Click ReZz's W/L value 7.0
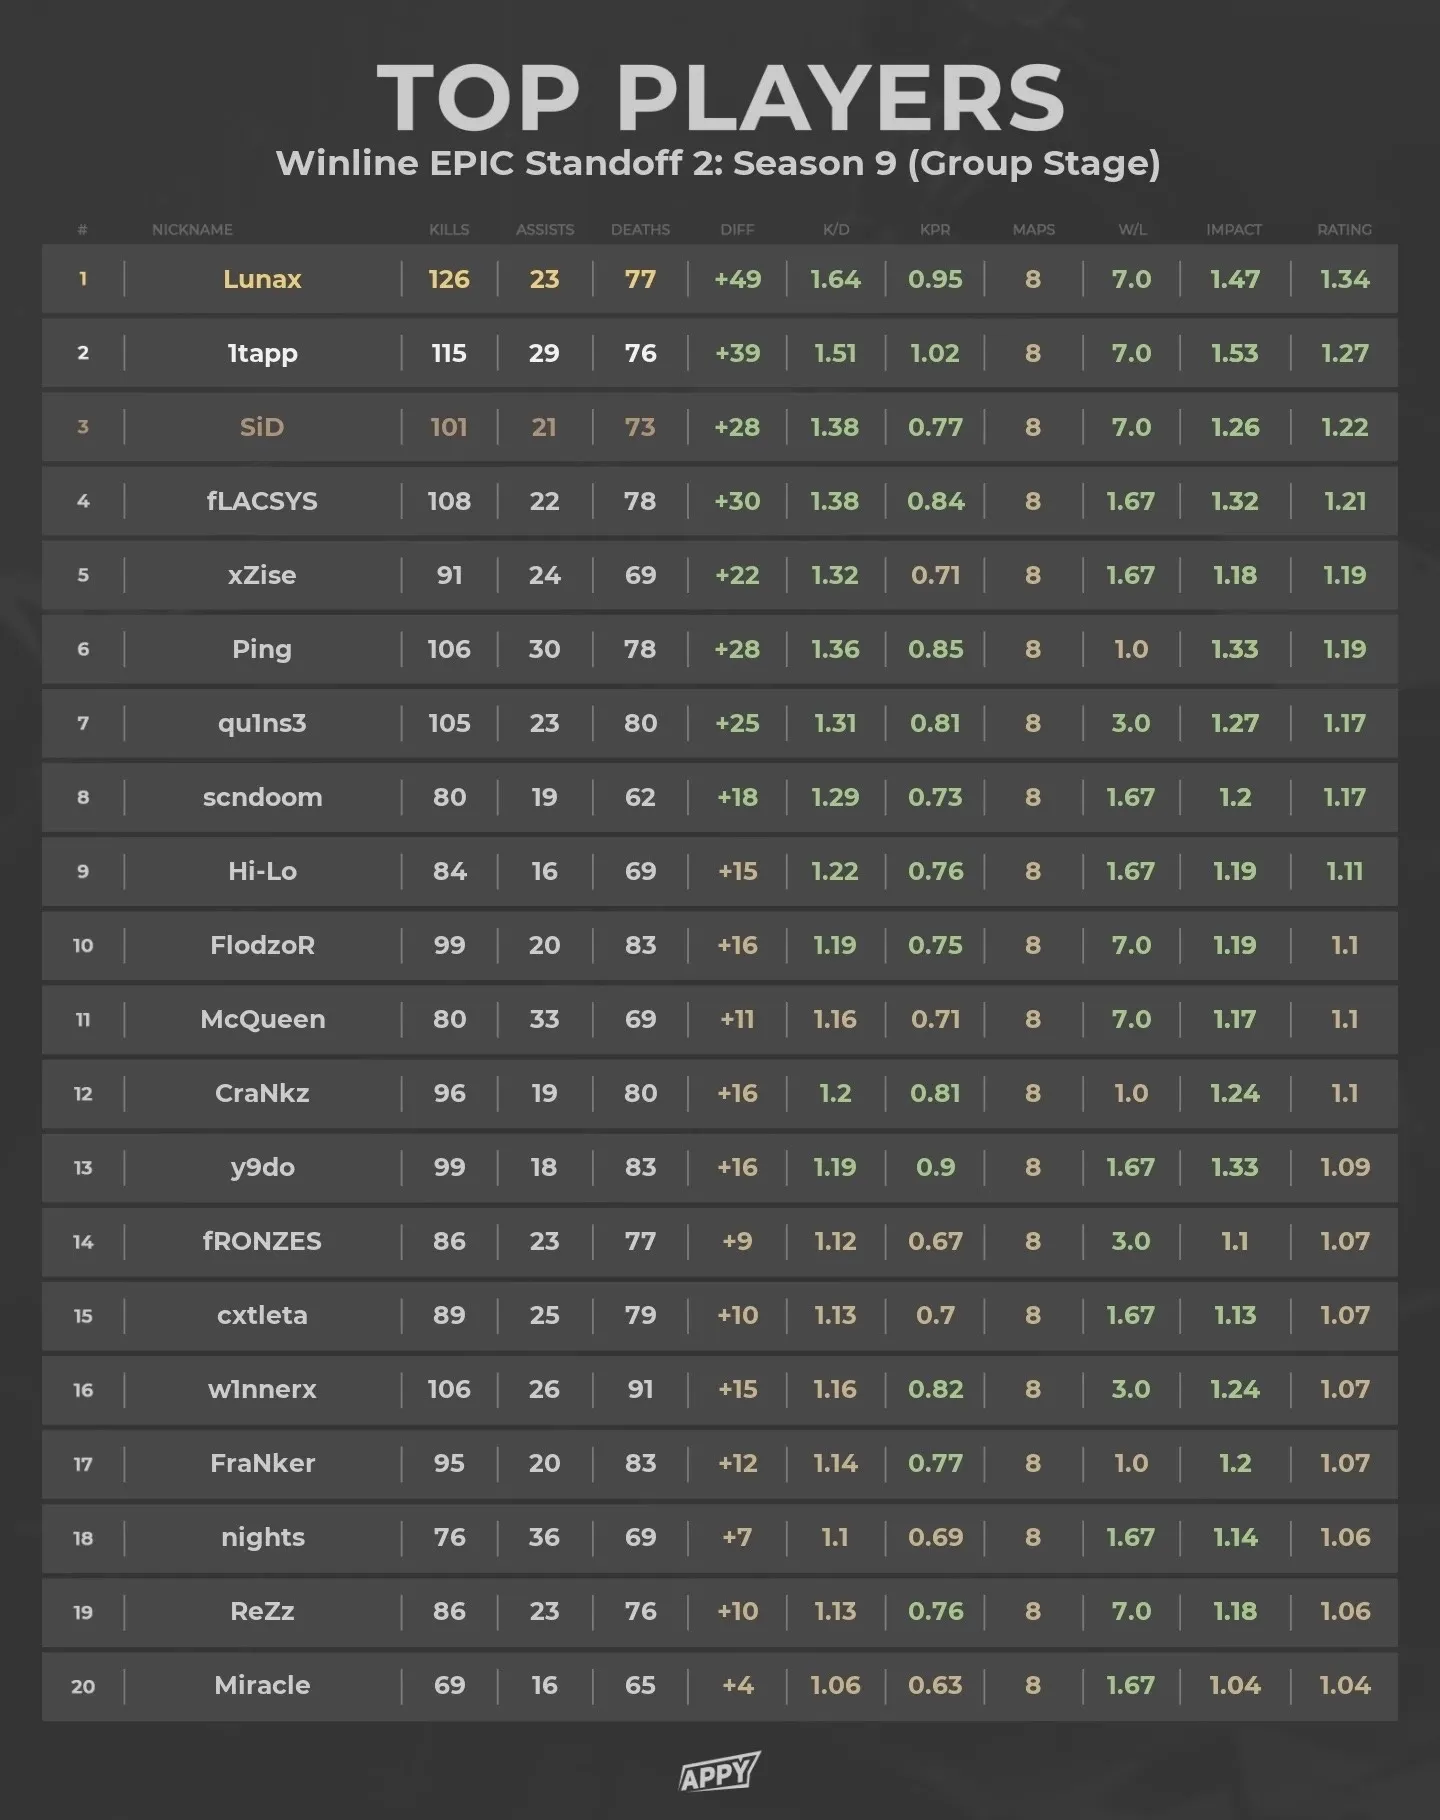Screen dimensions: 1440x1820 click(x=1132, y=1611)
